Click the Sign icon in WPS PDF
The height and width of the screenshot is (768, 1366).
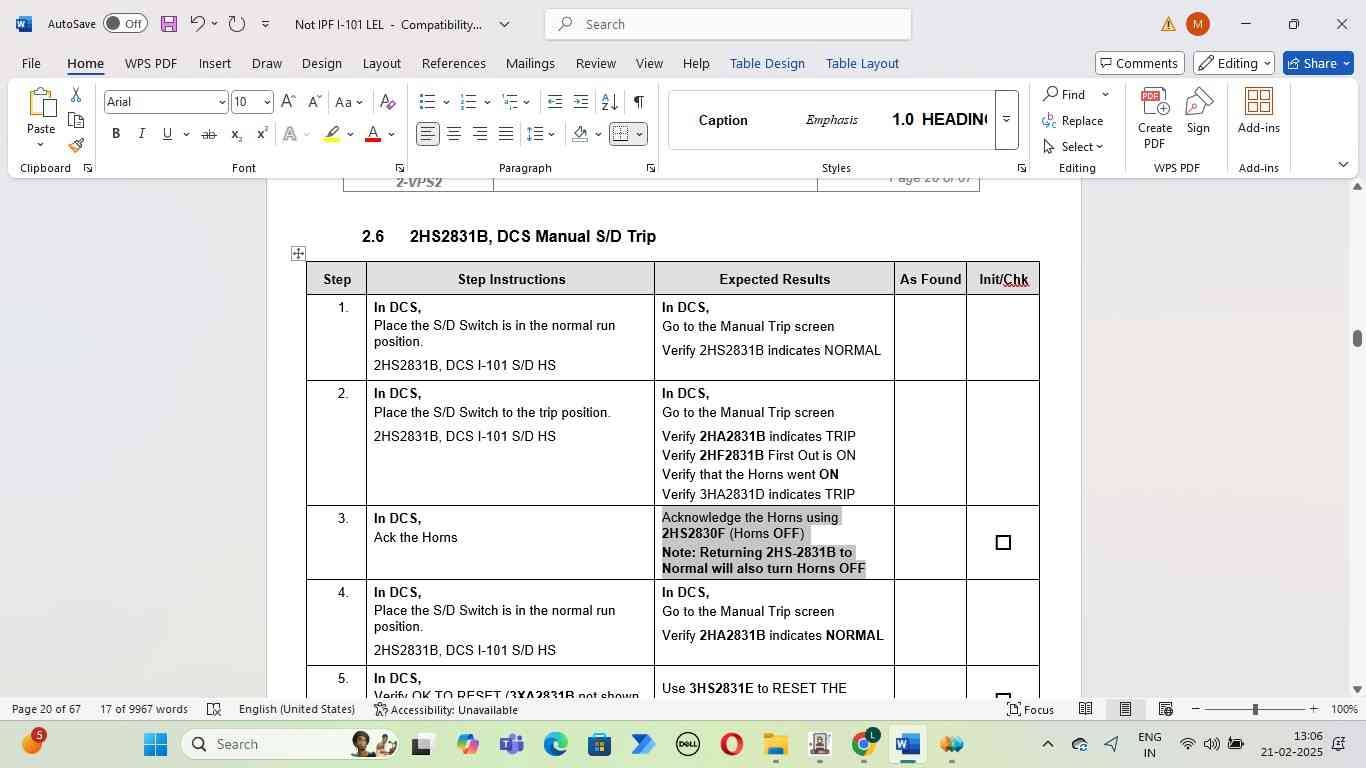[x=1198, y=111]
